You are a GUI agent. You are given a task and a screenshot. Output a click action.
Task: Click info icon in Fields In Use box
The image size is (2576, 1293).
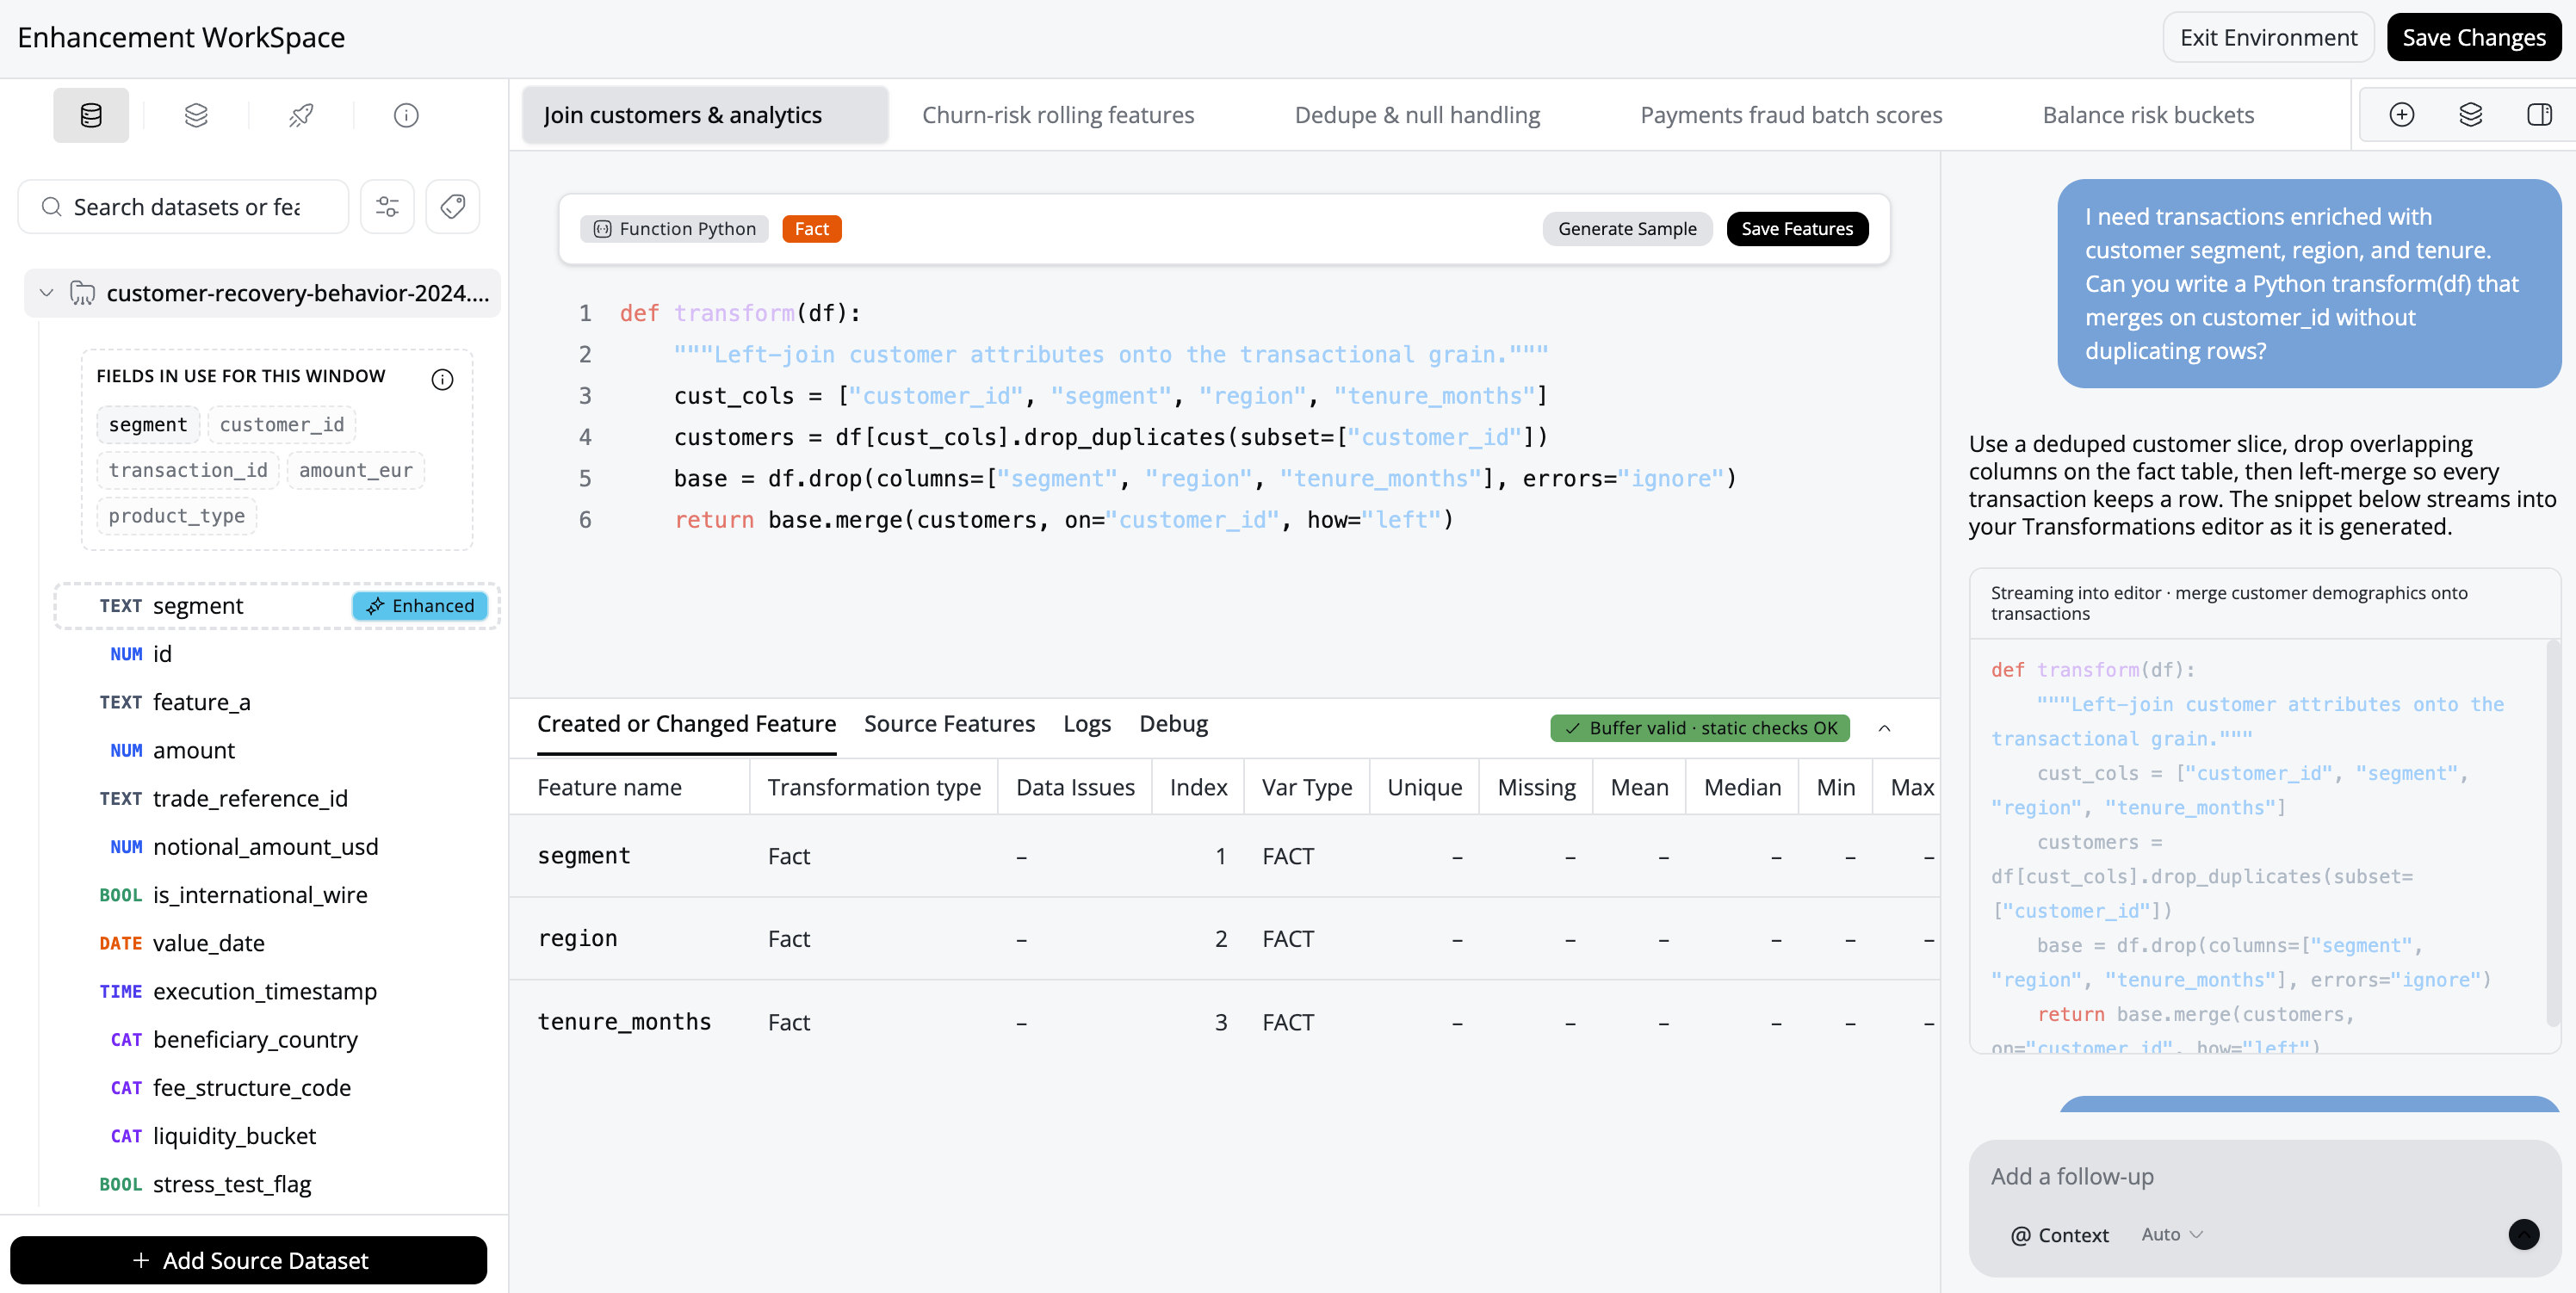click(442, 379)
